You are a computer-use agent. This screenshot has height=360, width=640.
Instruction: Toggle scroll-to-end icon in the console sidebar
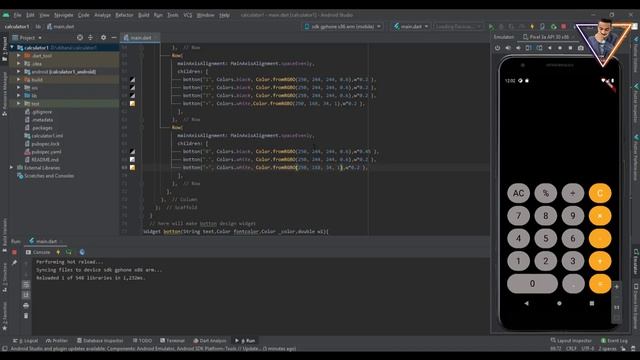26,295
